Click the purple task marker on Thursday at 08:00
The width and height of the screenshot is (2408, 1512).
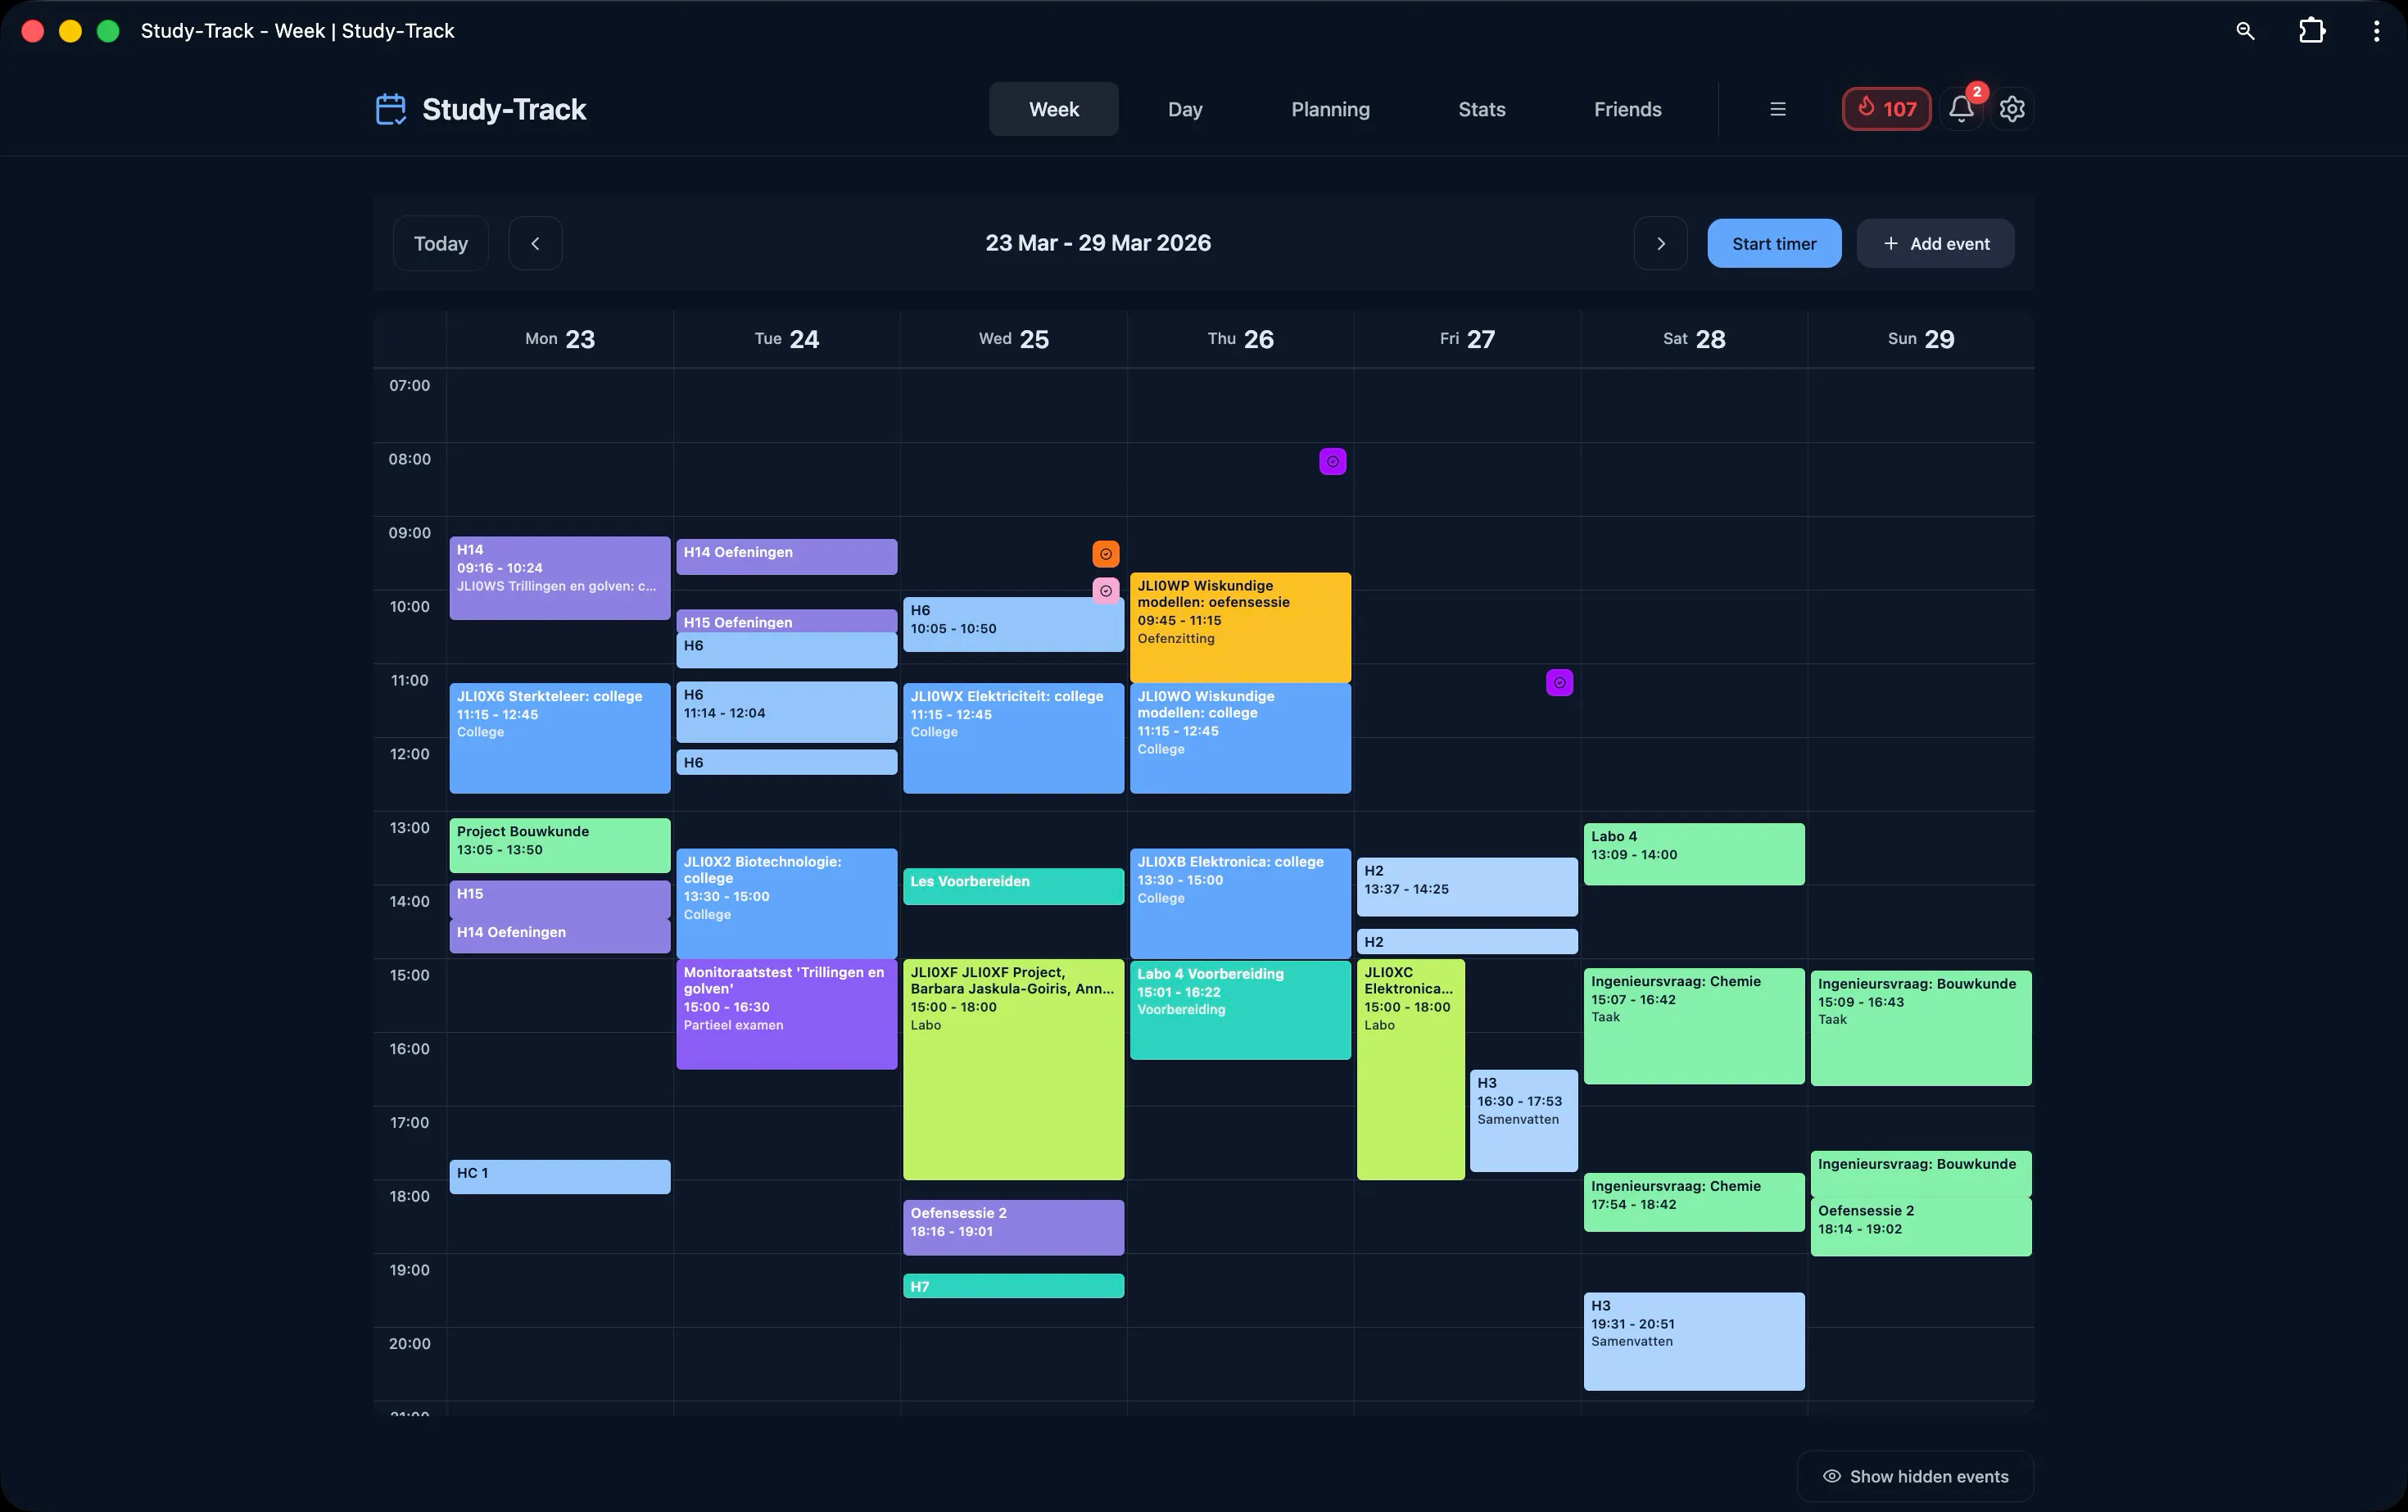point(1332,461)
